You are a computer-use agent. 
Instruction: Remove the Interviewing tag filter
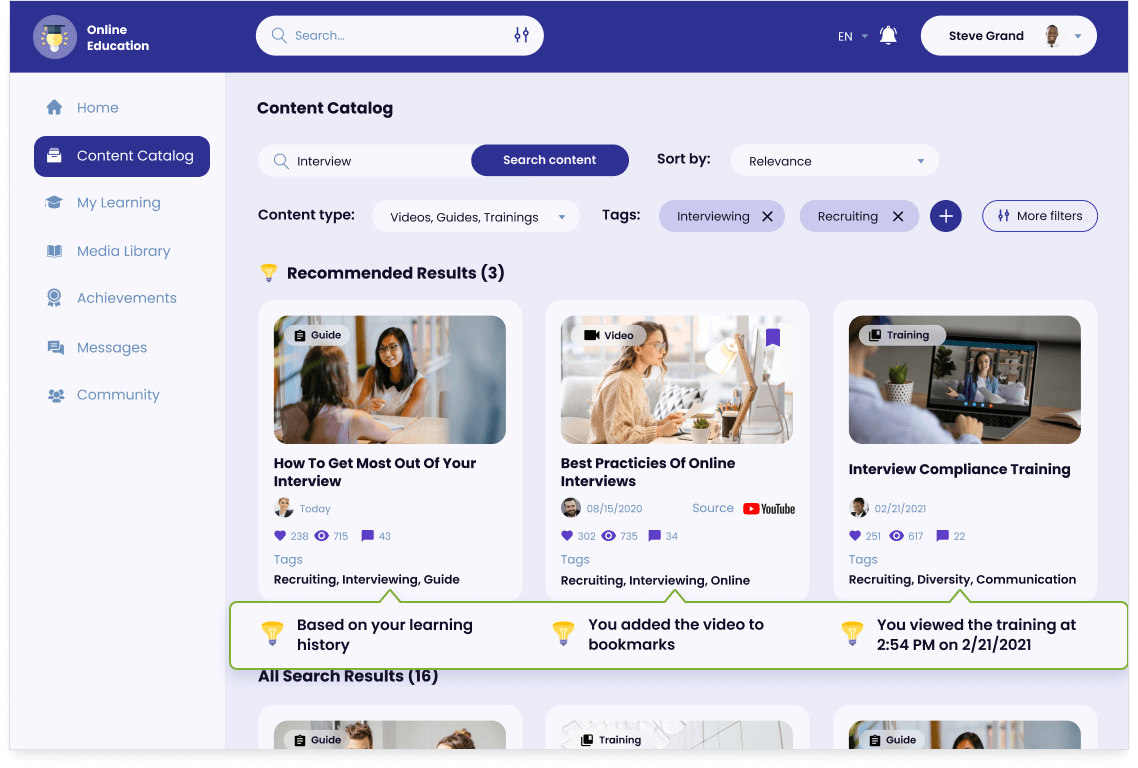767,217
